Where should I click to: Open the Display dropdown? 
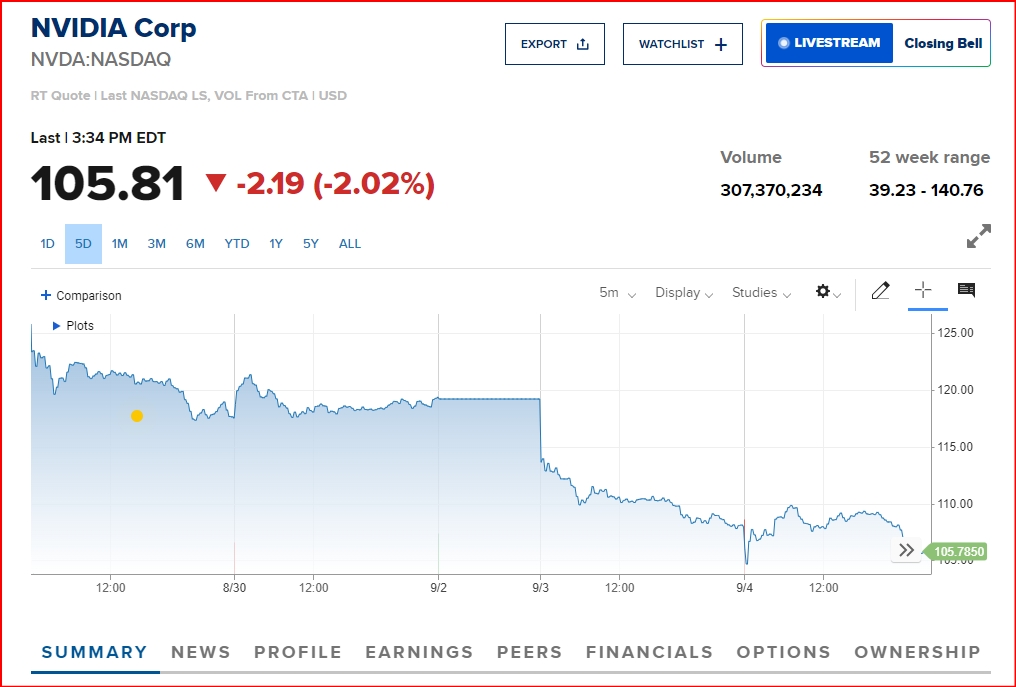(x=684, y=293)
